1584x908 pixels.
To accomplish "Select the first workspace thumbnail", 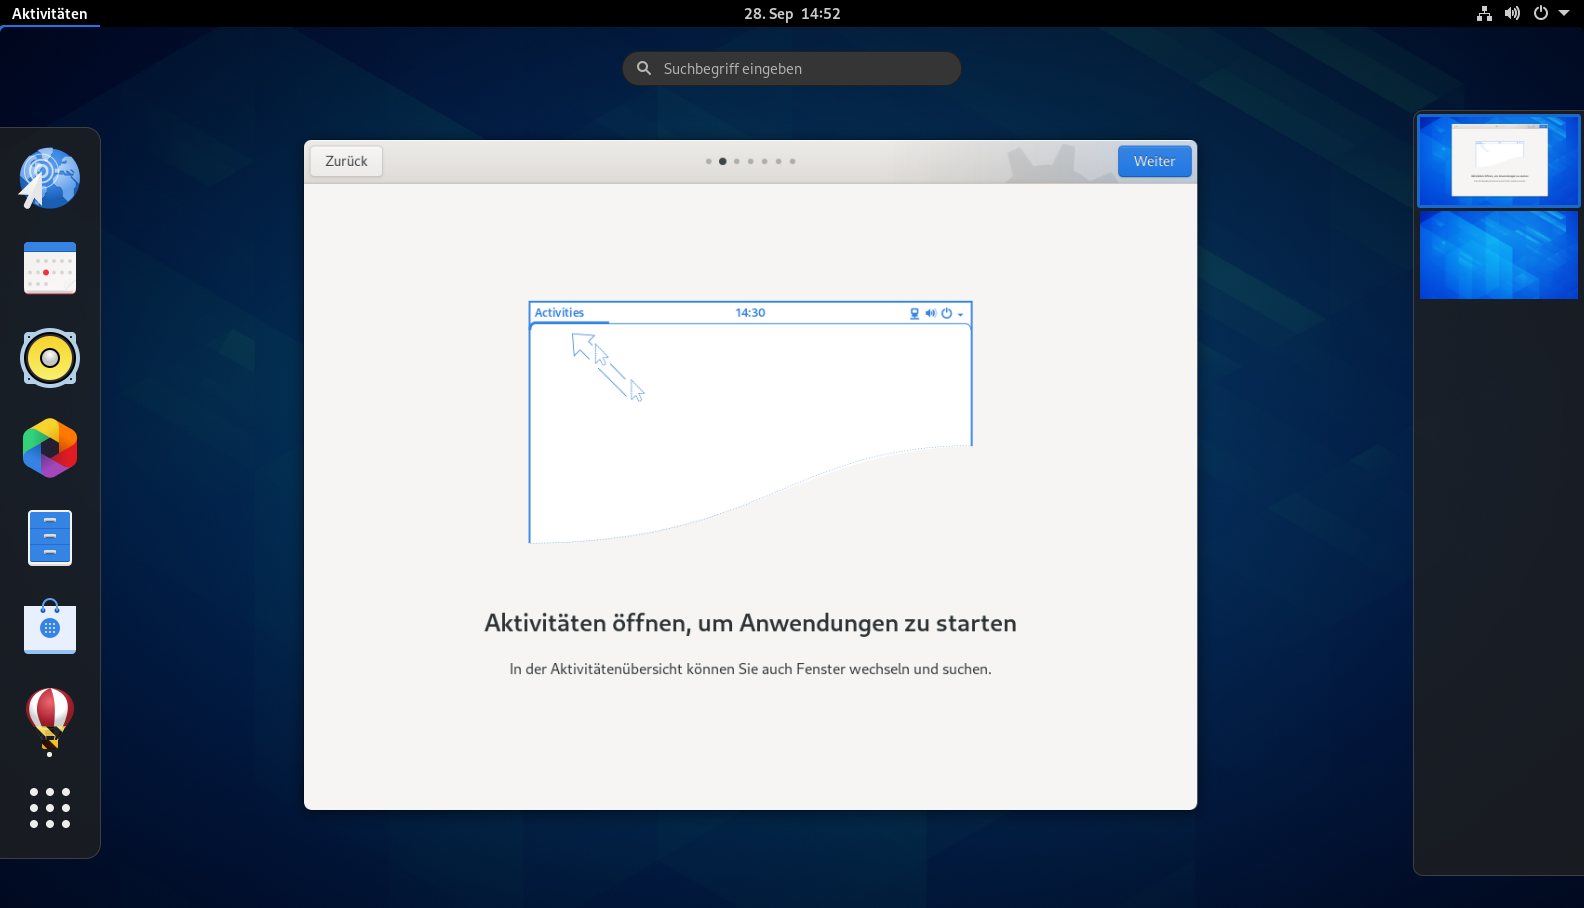I will tap(1498, 161).
